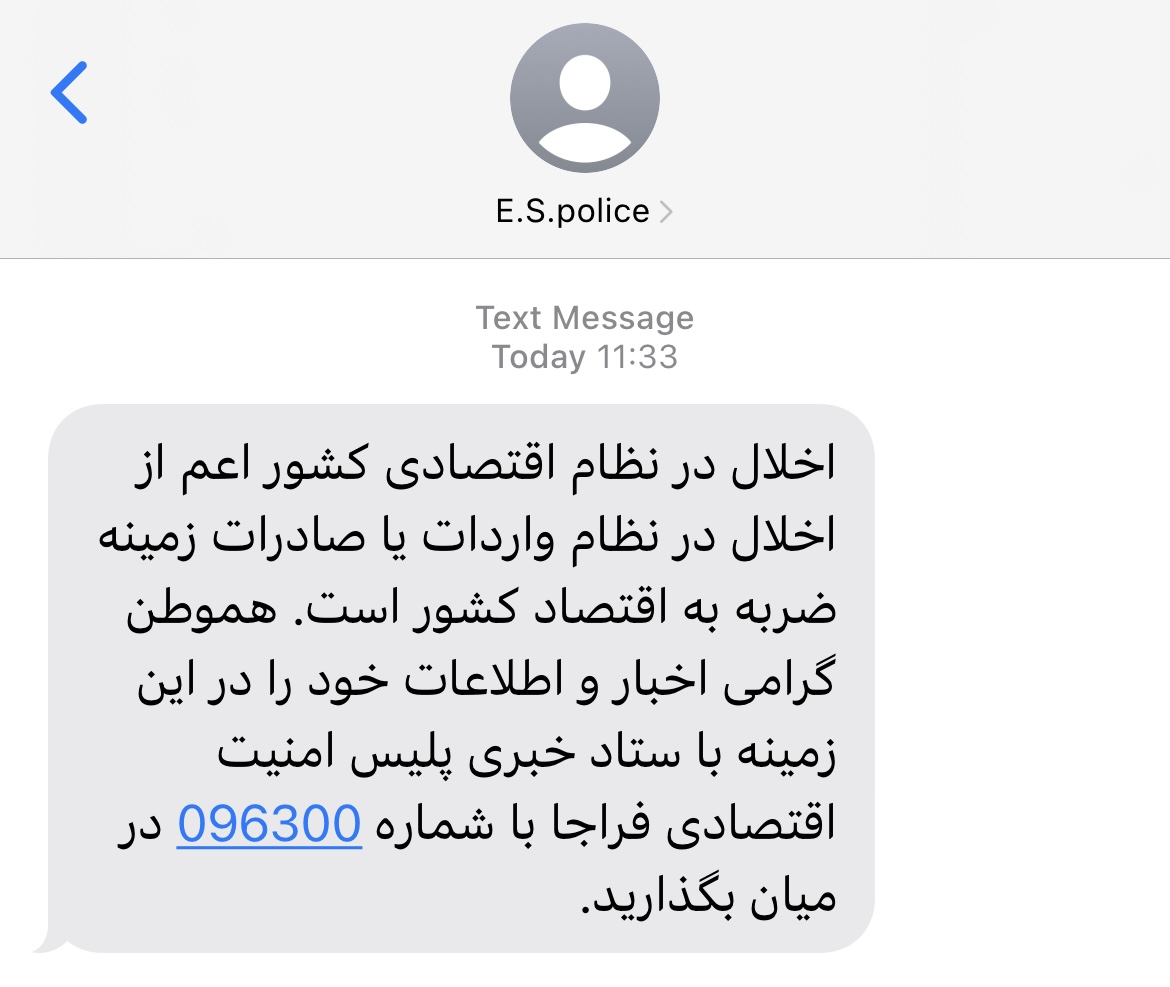Click the word پلیس in message
1170x987 pixels.
click(401, 753)
